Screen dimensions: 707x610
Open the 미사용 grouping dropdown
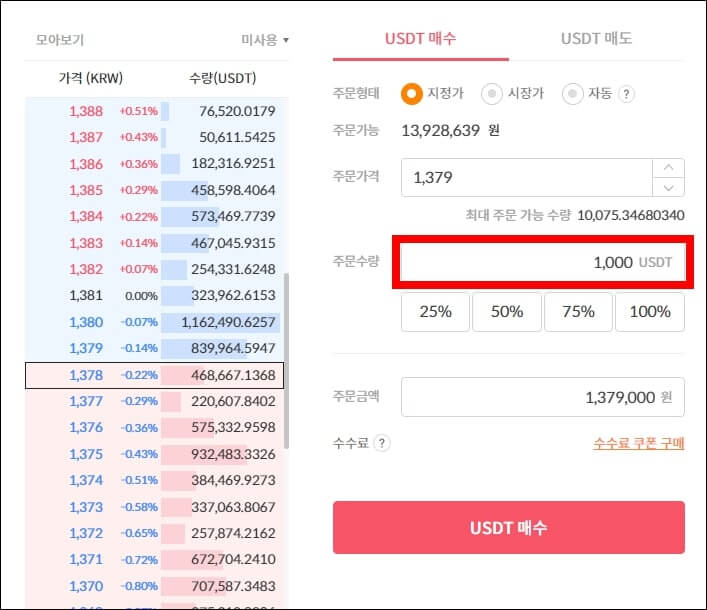click(x=265, y=40)
